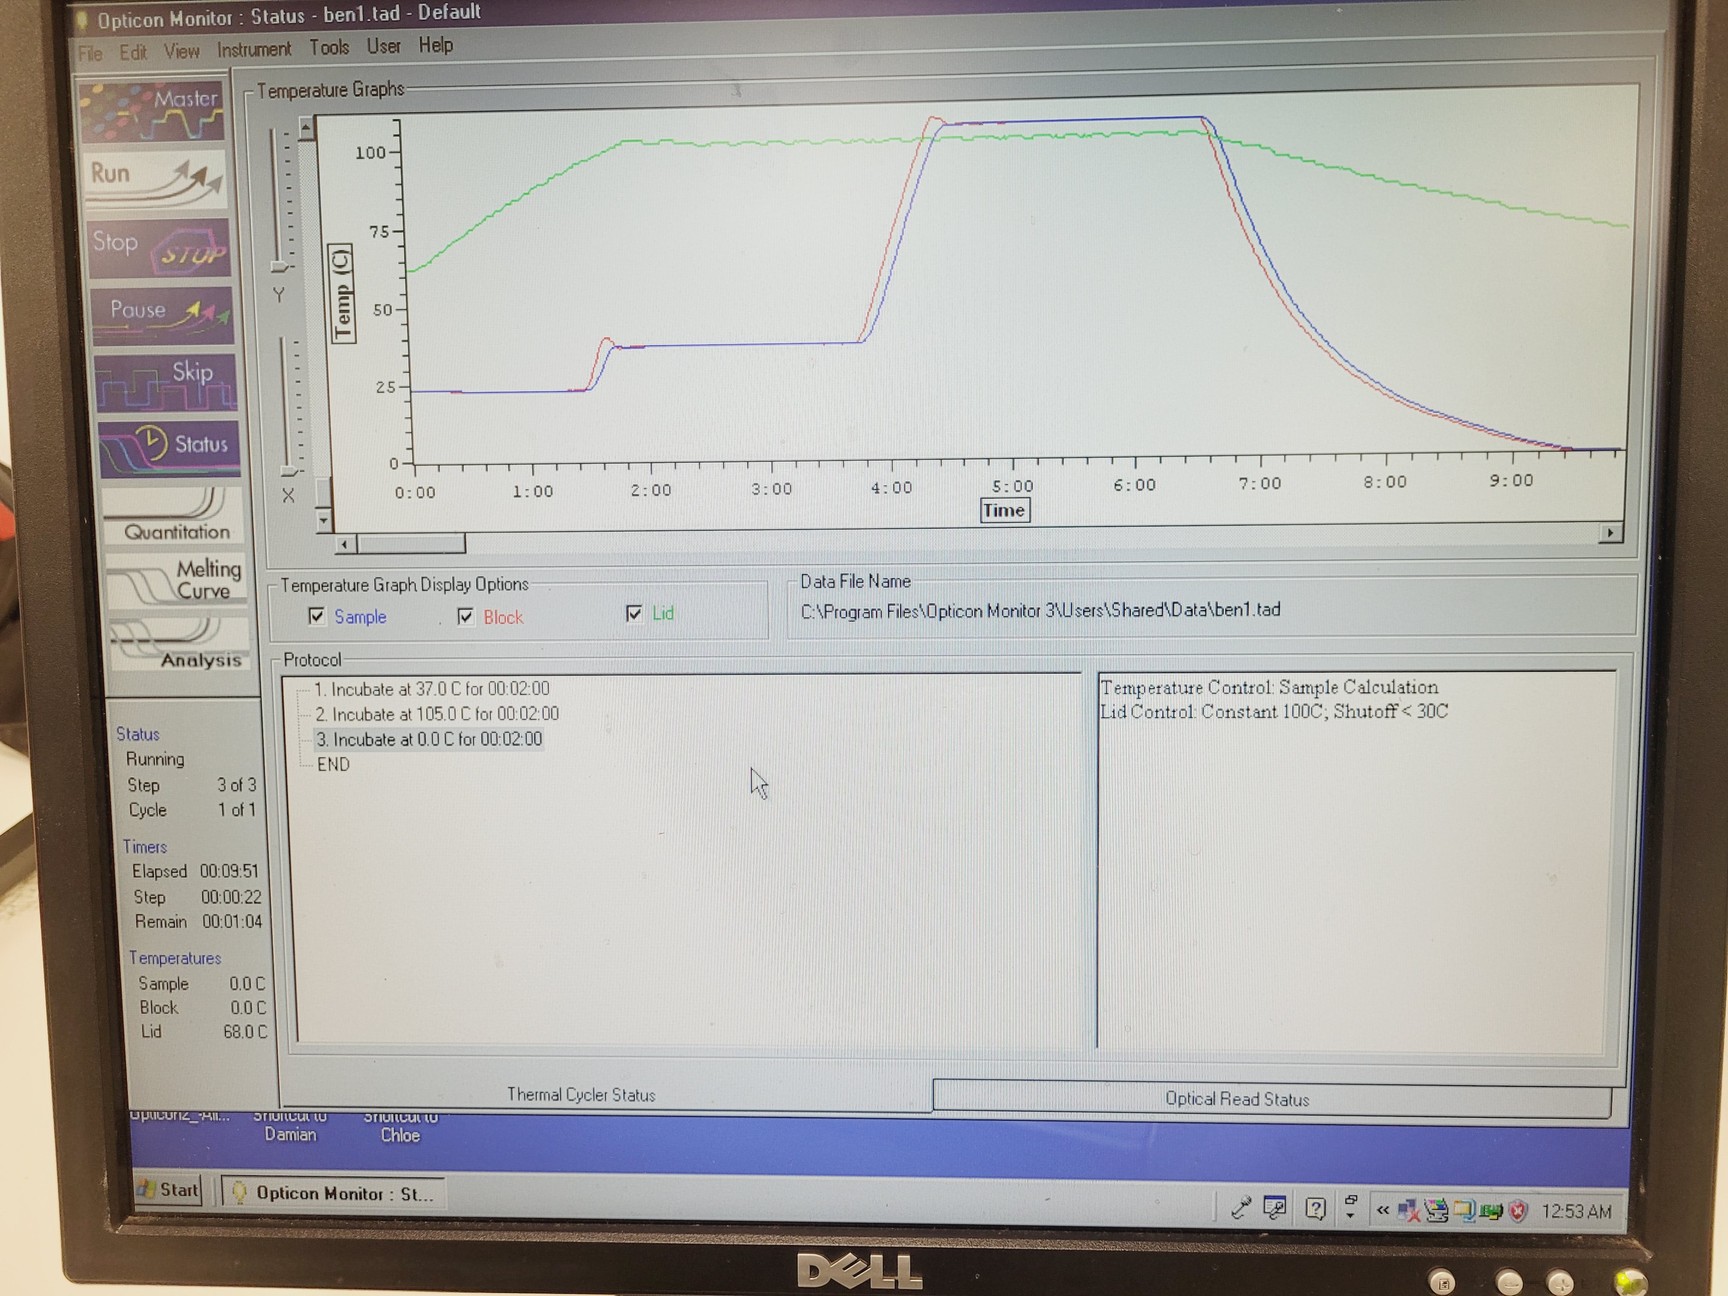Click Lid temperature value 68.0 C
Viewport: 1728px width, 1296px height.
tap(245, 1031)
